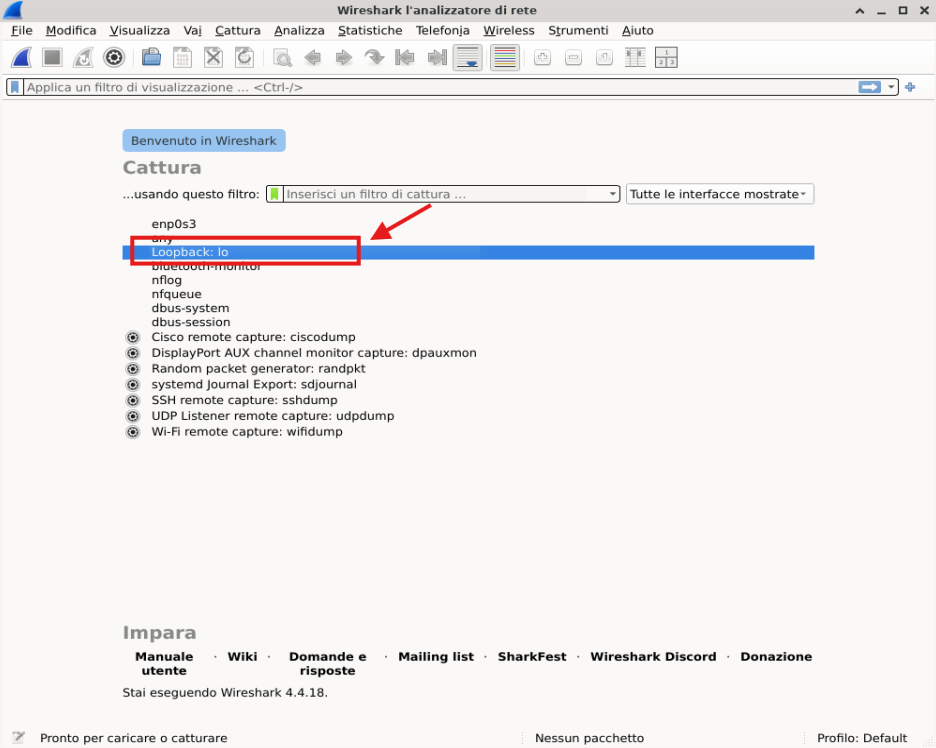Click the pane layout toolbar icon
Screen dimensions: 936x748
(666, 58)
